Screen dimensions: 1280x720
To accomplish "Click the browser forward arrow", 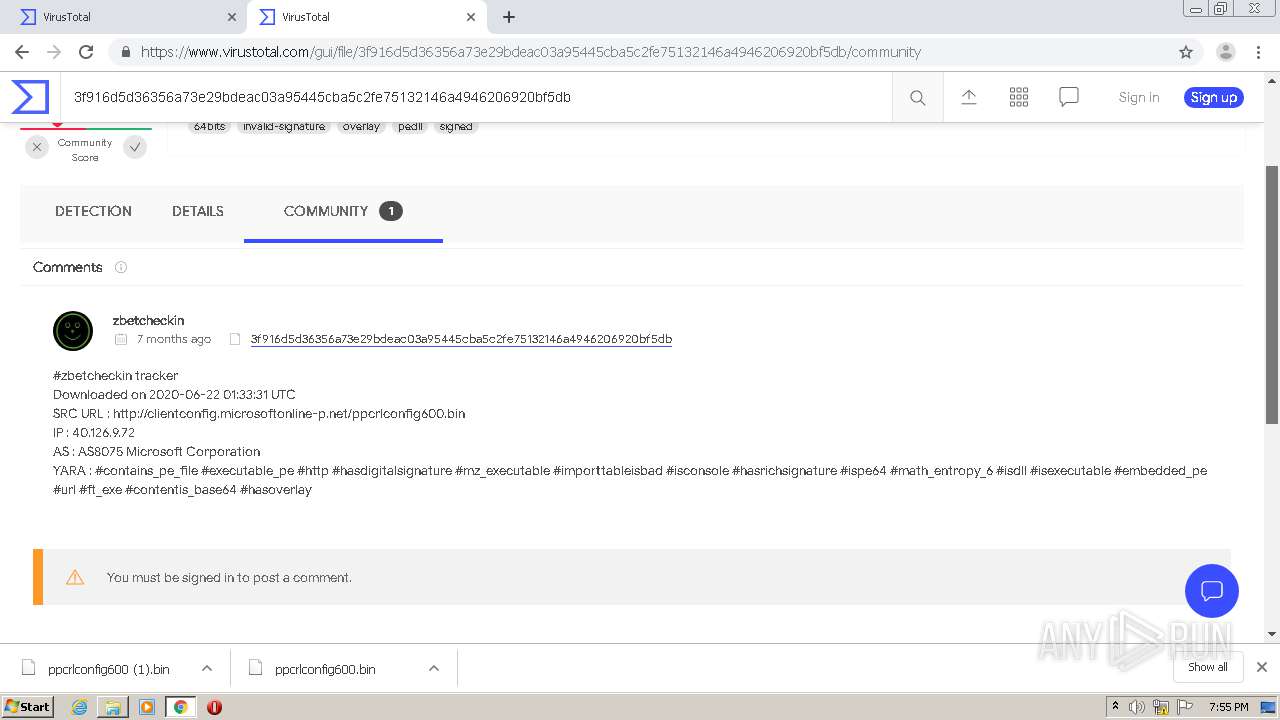I will click(53, 52).
